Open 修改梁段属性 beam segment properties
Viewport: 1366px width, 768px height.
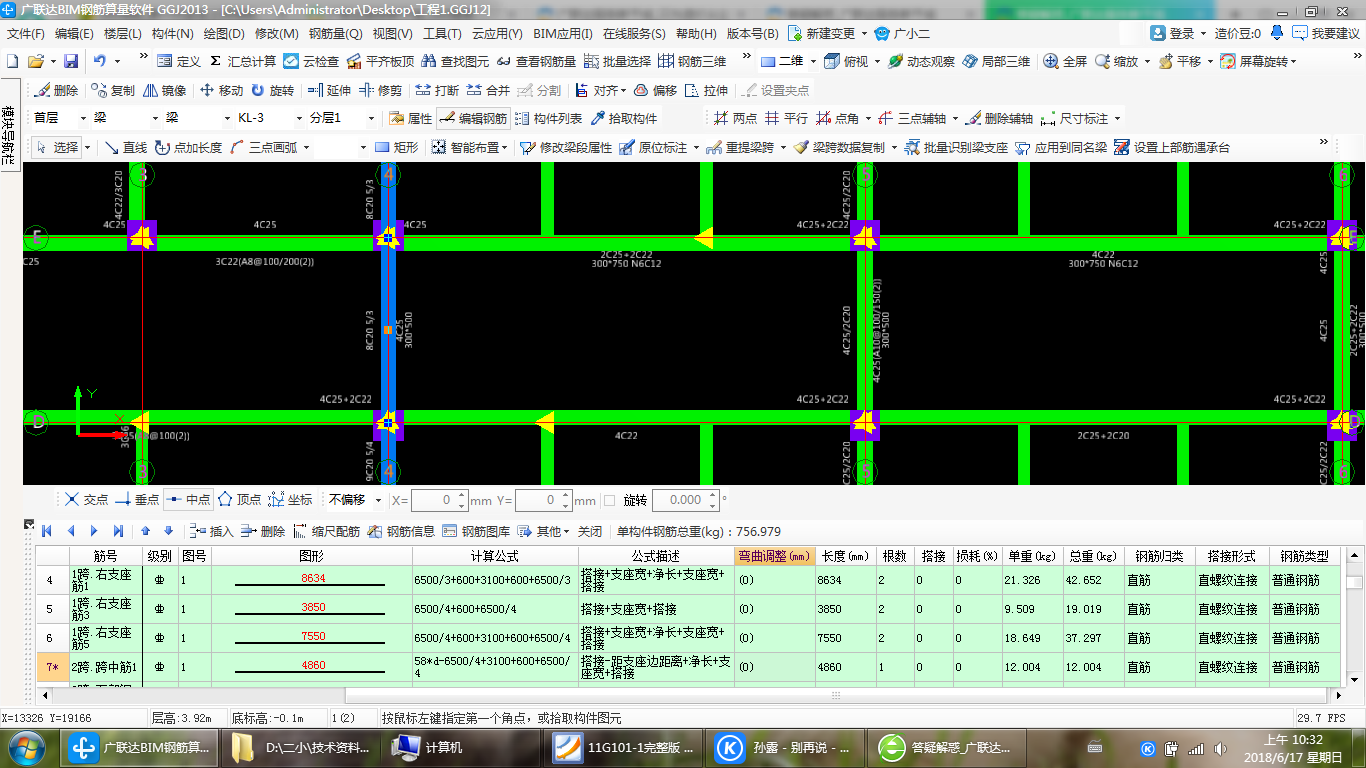click(x=566, y=147)
